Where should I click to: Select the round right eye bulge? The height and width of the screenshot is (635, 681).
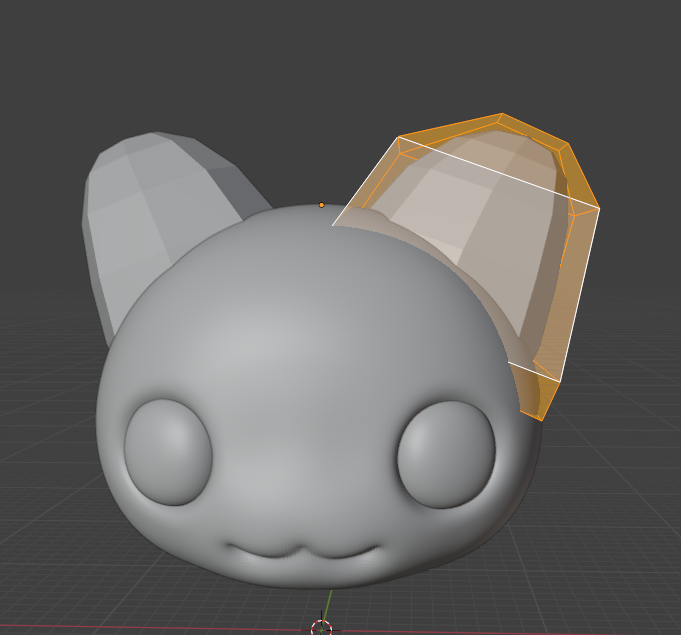click(446, 454)
